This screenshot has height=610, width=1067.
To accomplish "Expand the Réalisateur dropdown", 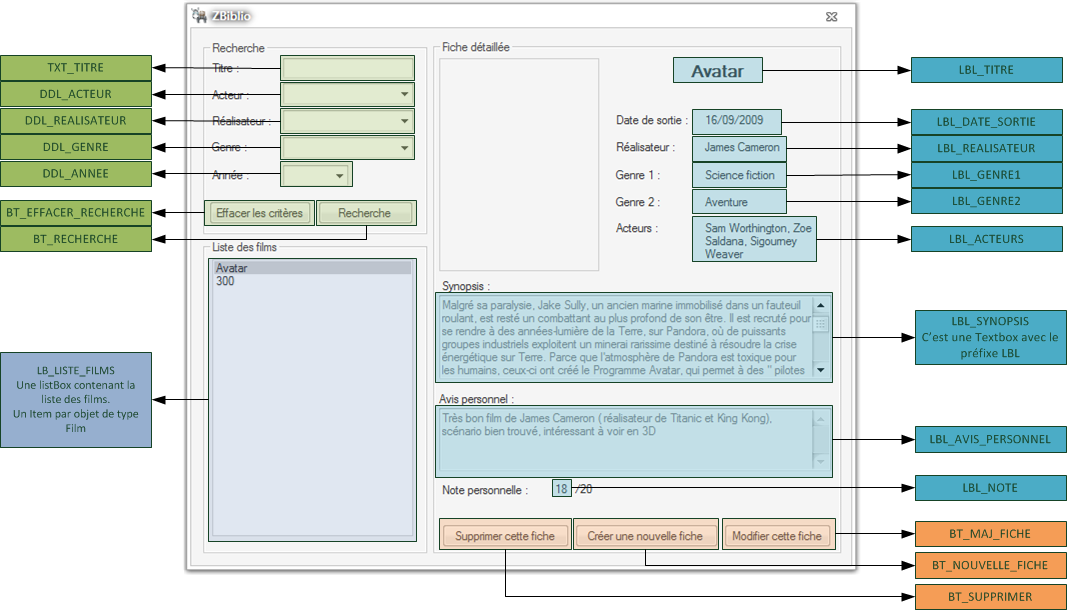I will click(x=404, y=121).
